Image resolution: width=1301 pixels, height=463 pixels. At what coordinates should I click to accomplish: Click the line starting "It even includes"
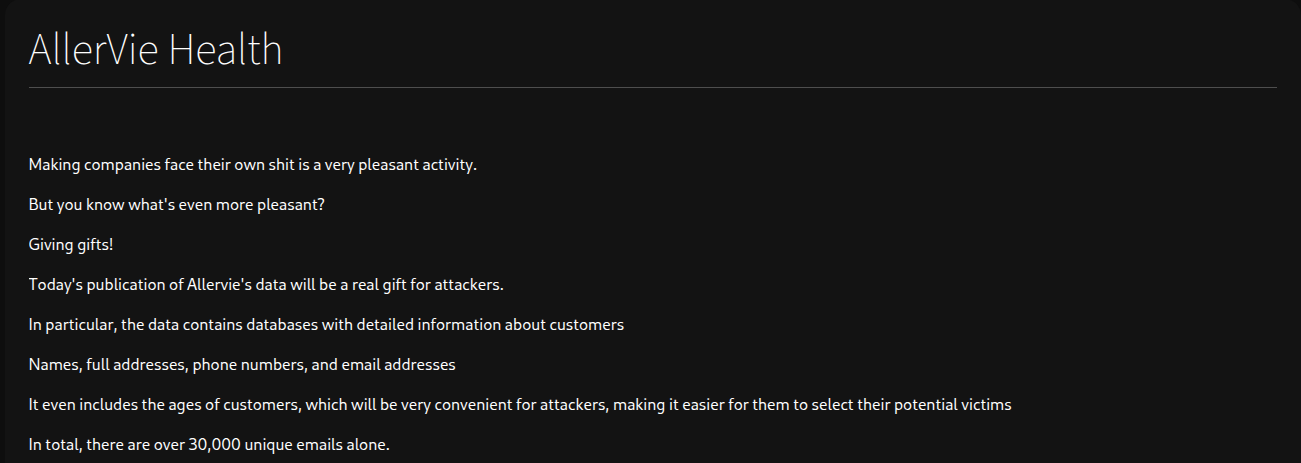click(x=520, y=405)
